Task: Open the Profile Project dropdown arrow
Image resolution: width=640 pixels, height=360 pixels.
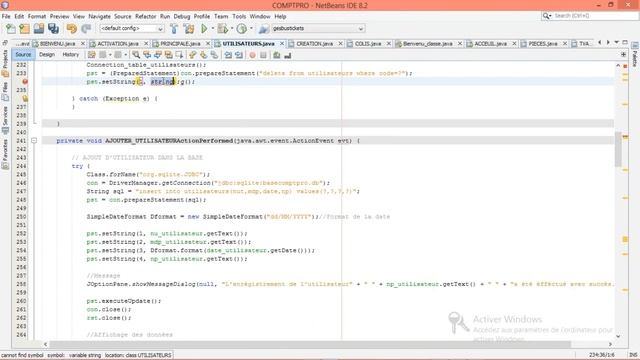Action: tap(251, 29)
